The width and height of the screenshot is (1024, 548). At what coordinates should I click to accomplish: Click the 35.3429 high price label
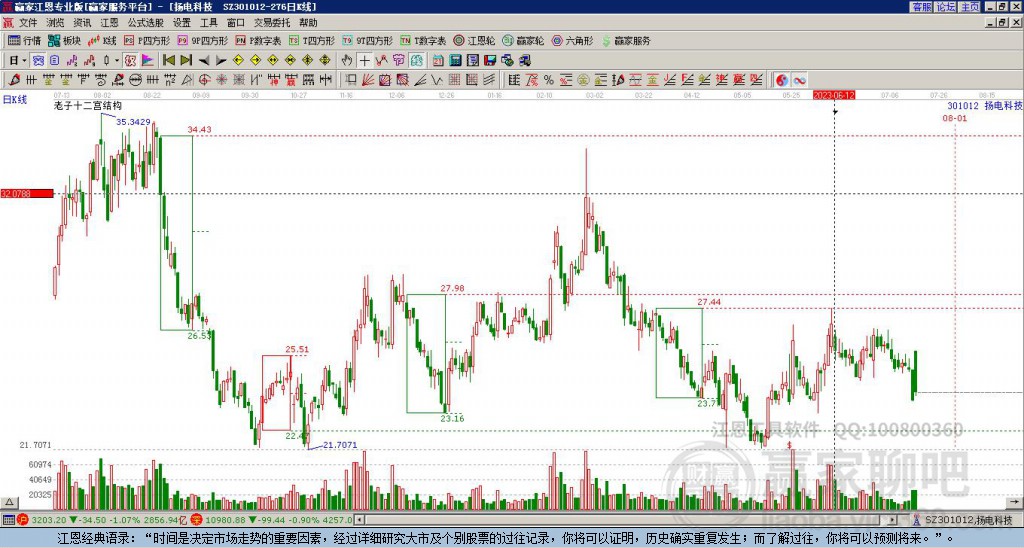coord(133,122)
